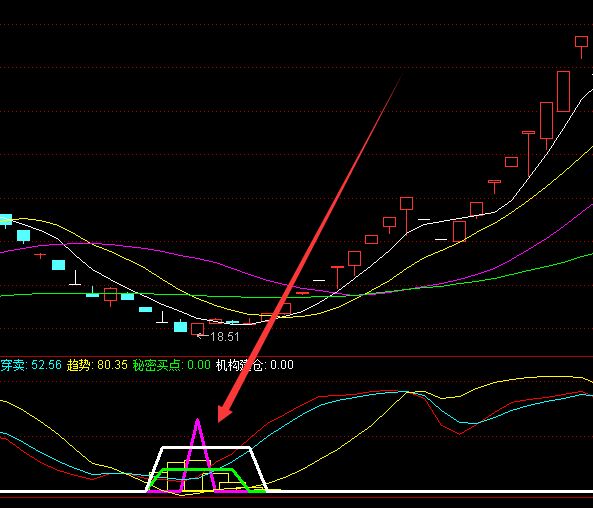Click the big red arrow's arrowhead

click(224, 413)
